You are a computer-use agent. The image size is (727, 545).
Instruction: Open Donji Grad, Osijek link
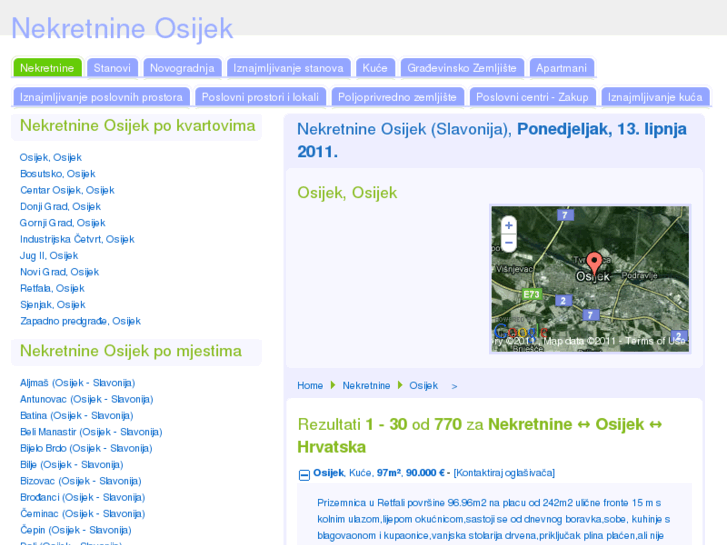coord(60,206)
